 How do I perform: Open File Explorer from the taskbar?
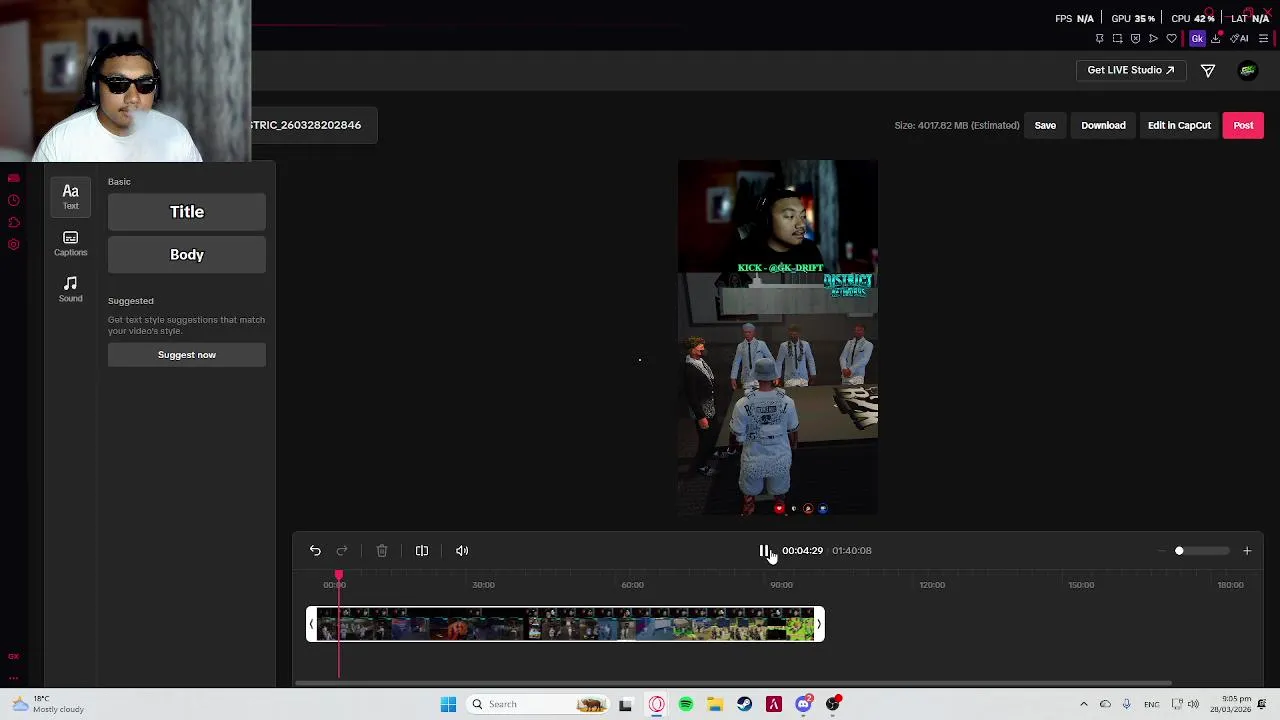click(715, 704)
